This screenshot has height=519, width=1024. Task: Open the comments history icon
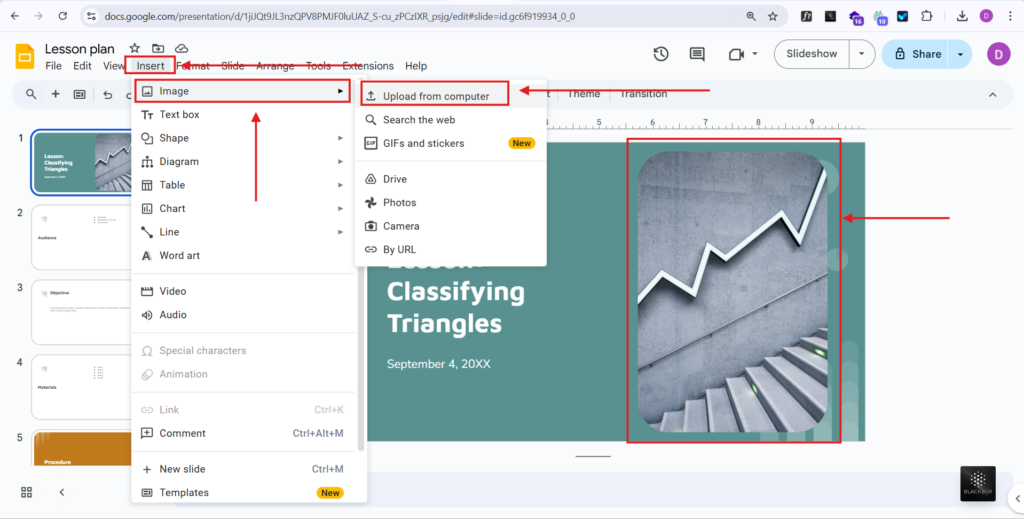coord(697,54)
